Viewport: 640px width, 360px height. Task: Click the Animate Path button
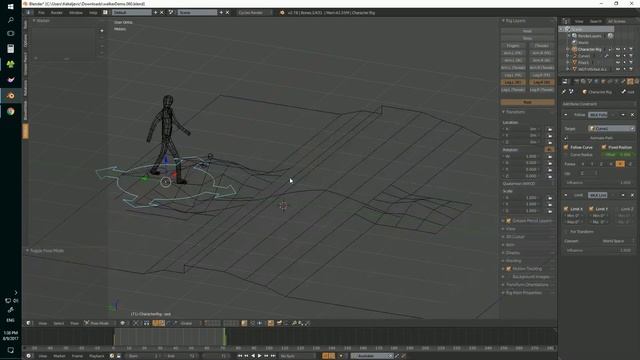(601, 138)
